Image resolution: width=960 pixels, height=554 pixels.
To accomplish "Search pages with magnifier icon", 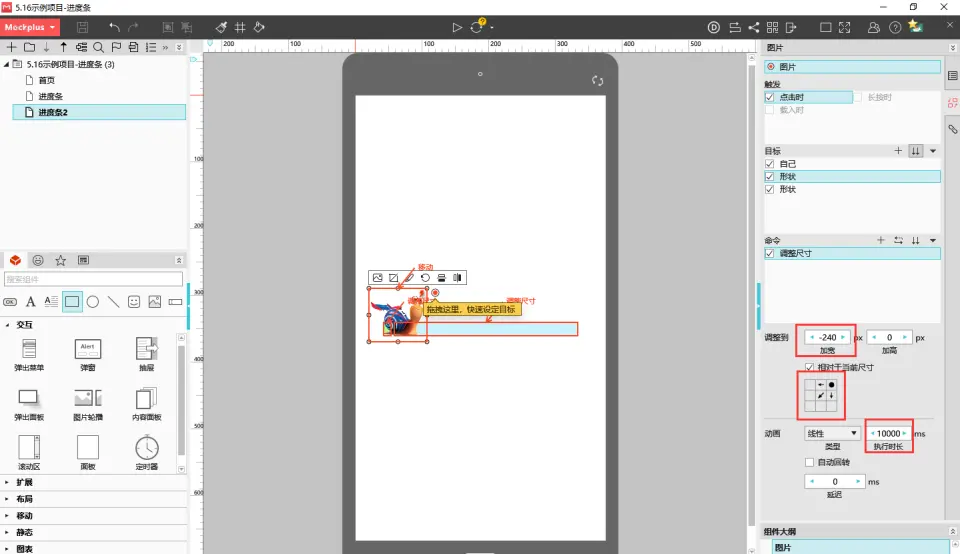I will coord(98,47).
